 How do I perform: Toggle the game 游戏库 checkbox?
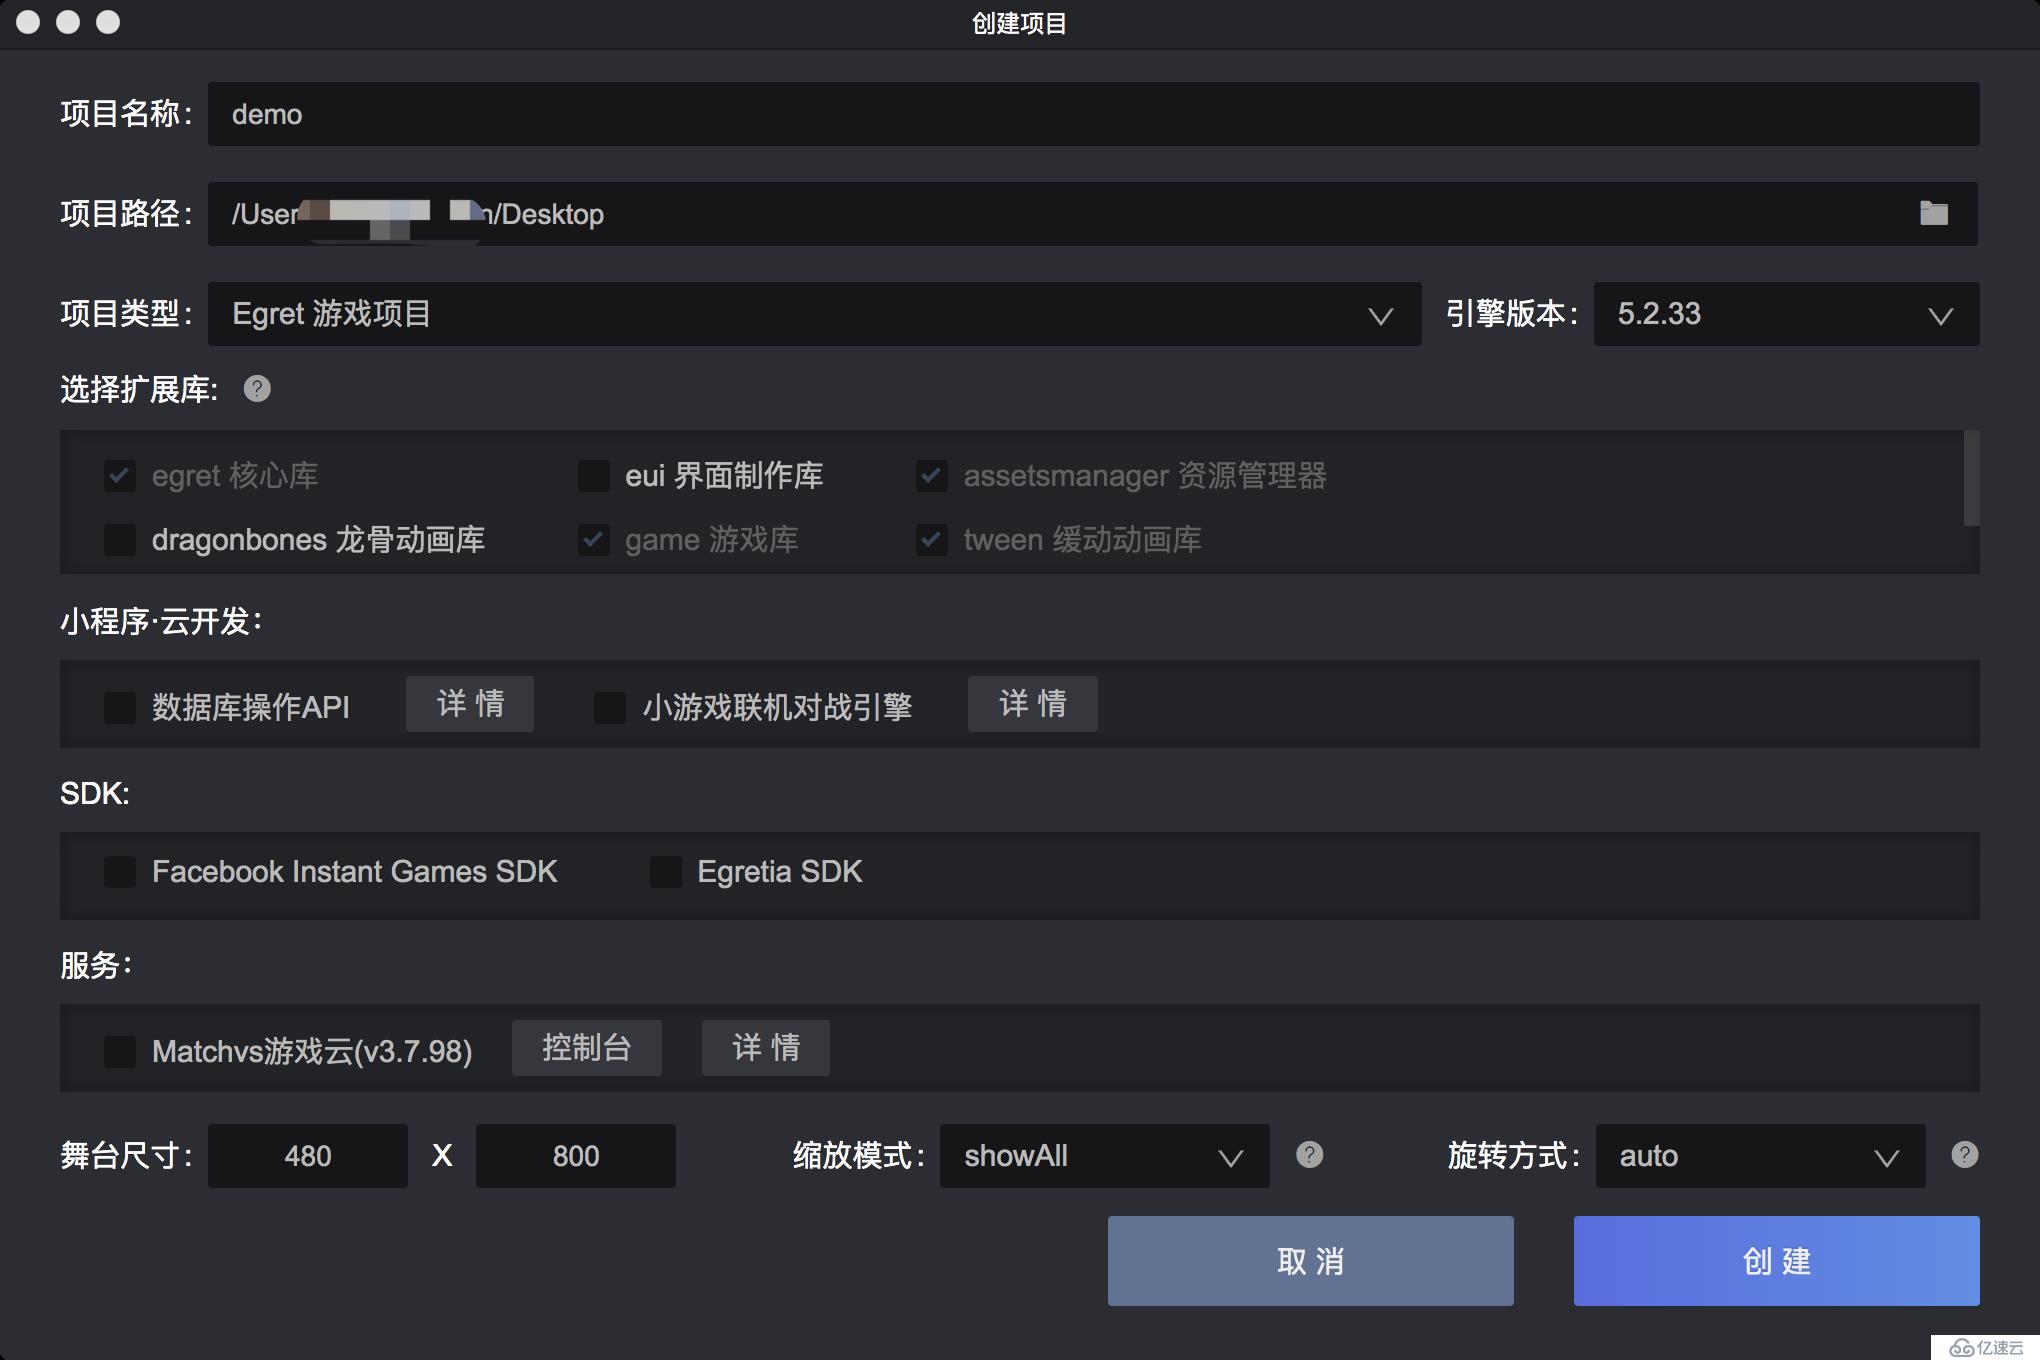coord(594,540)
